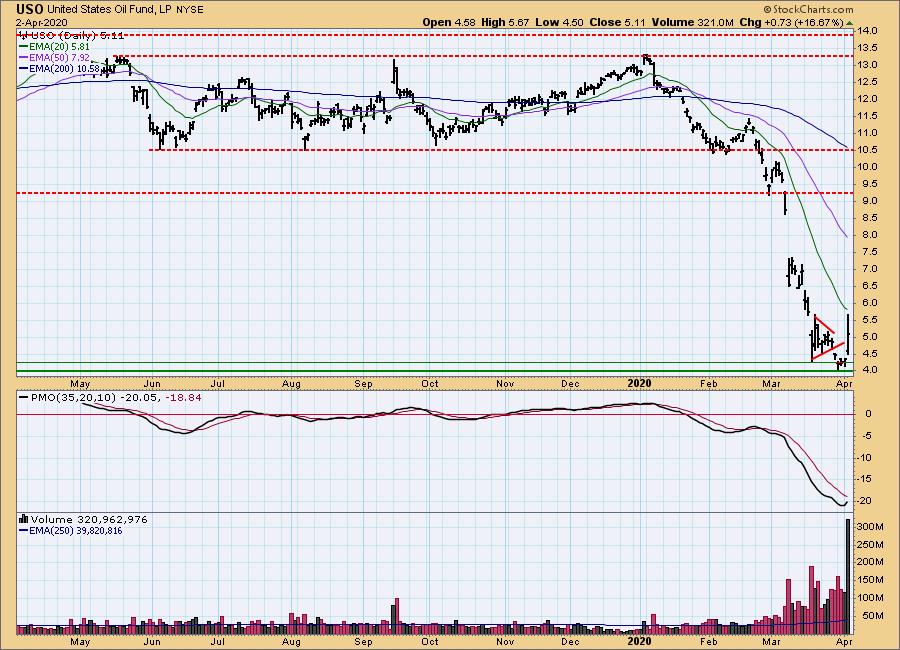
Task: Click the Apr label under the volume panel
Action: tap(844, 641)
